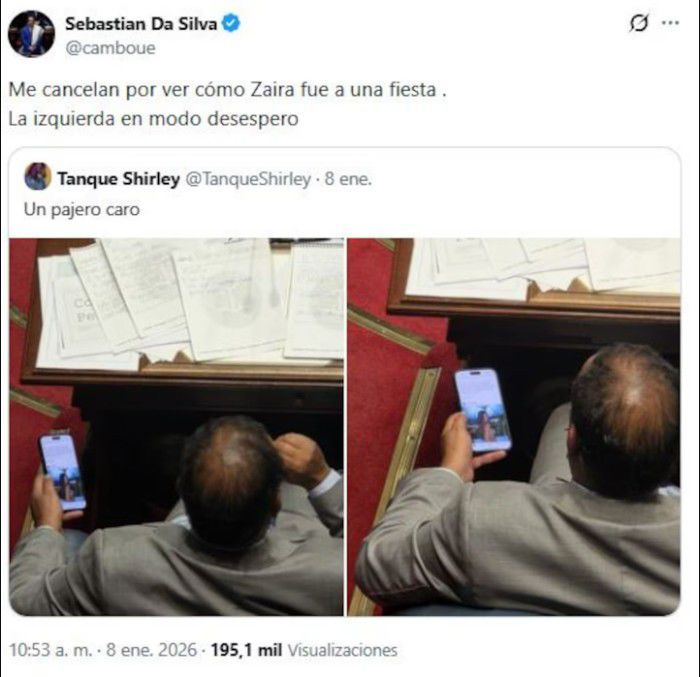The image size is (700, 677).
Task: Open Tanque Shirley's small avatar
Action: tap(38, 176)
